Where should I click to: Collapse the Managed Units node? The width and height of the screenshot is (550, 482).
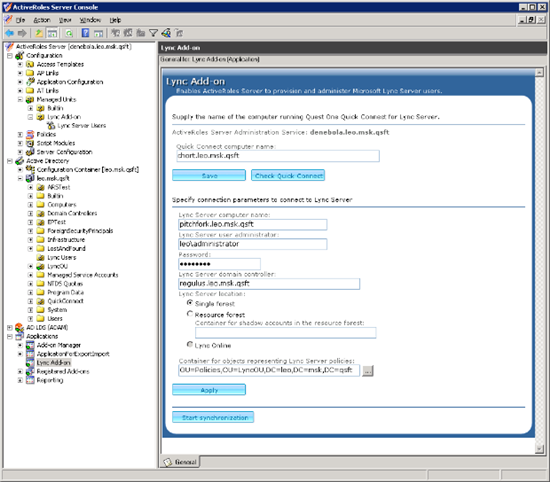(x=20, y=99)
